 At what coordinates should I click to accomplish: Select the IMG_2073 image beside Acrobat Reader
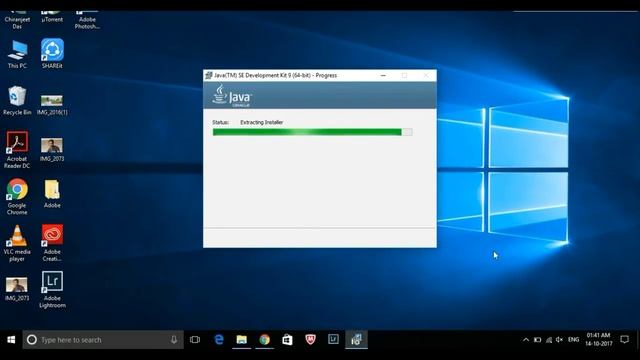[52, 150]
